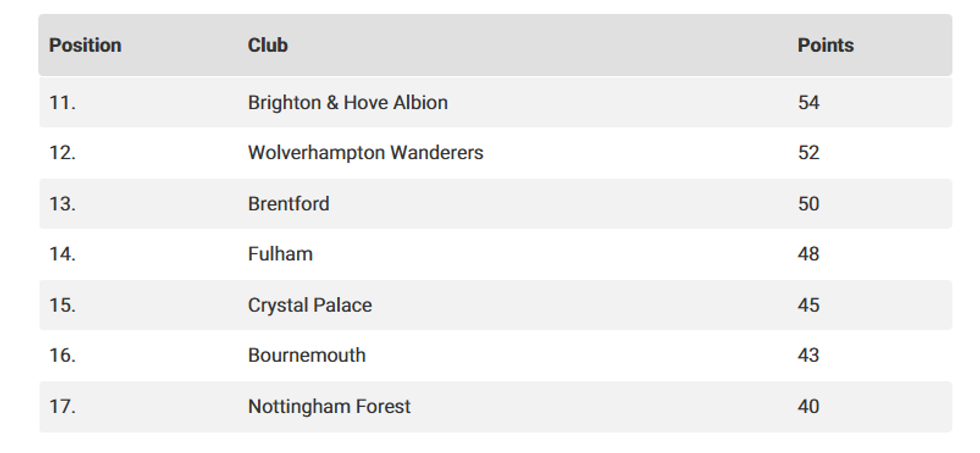The width and height of the screenshot is (980, 453).
Task: Click position number 11. in the table
Action: (x=62, y=102)
